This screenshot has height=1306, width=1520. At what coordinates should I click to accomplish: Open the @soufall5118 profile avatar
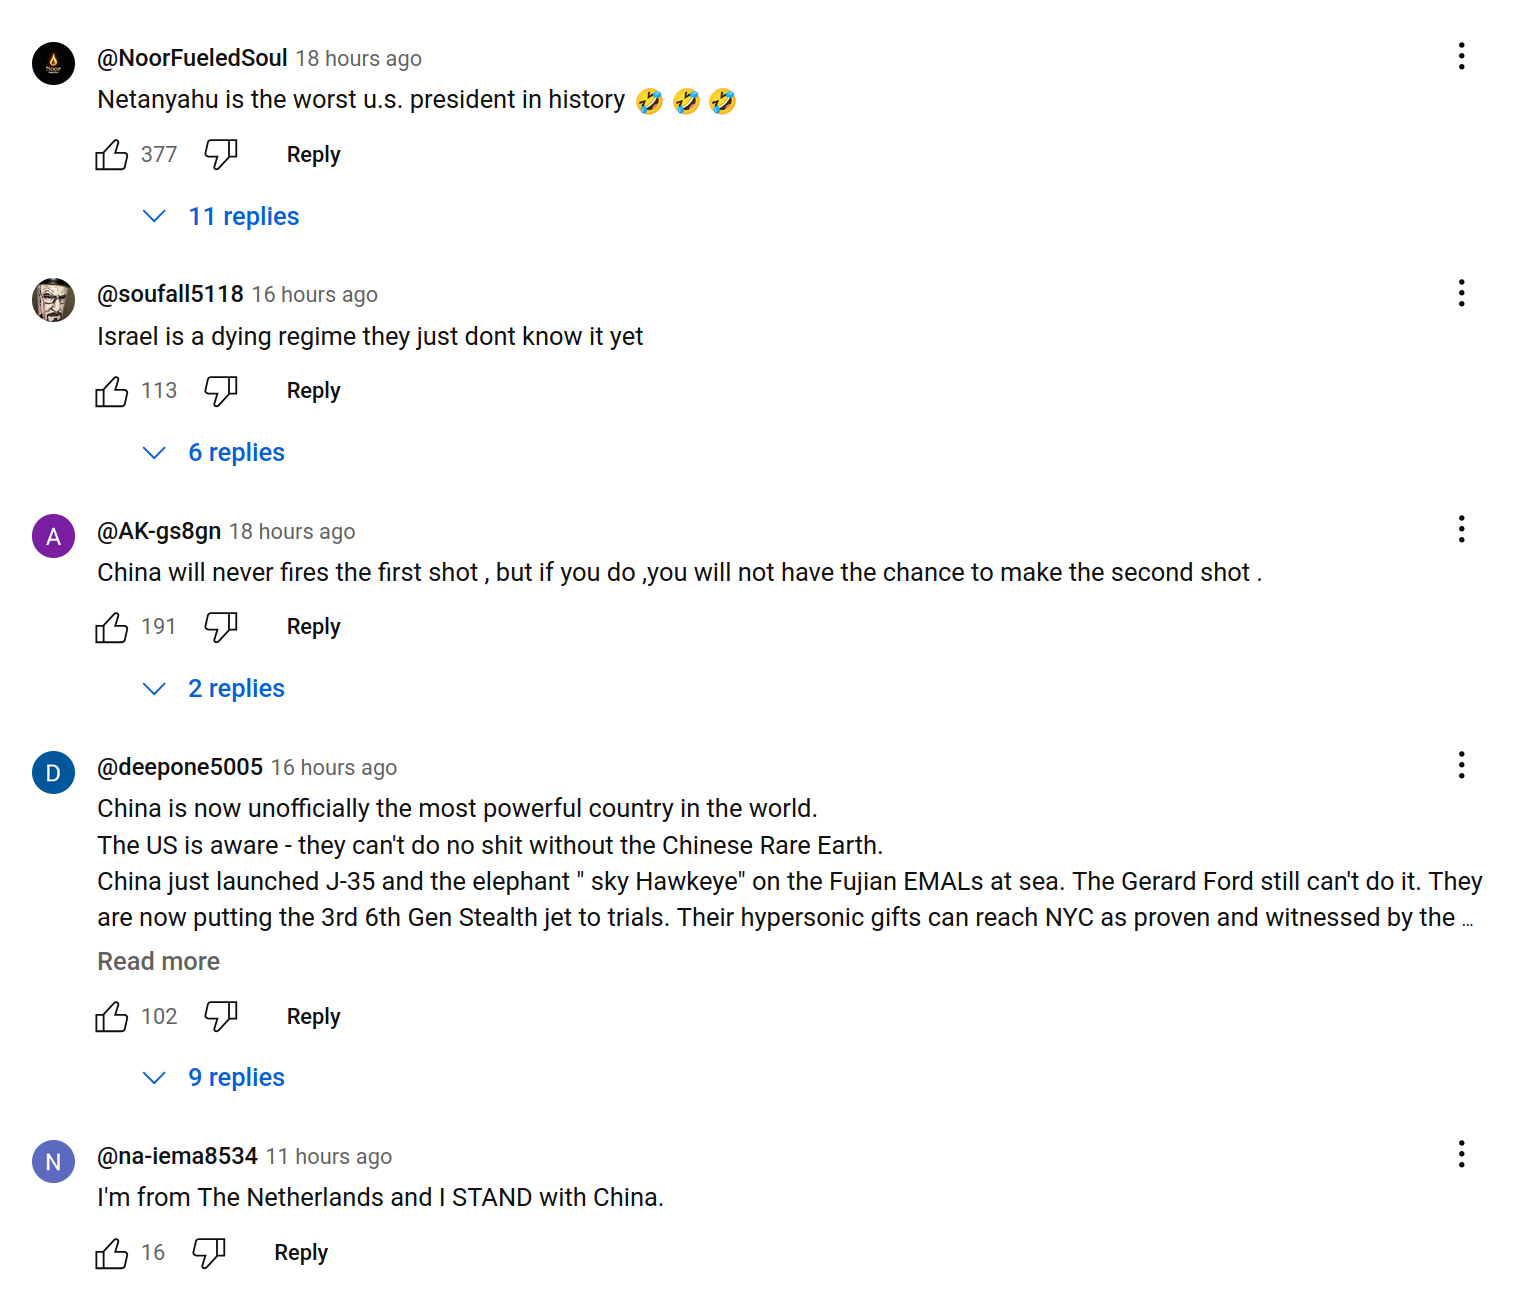tap(54, 300)
